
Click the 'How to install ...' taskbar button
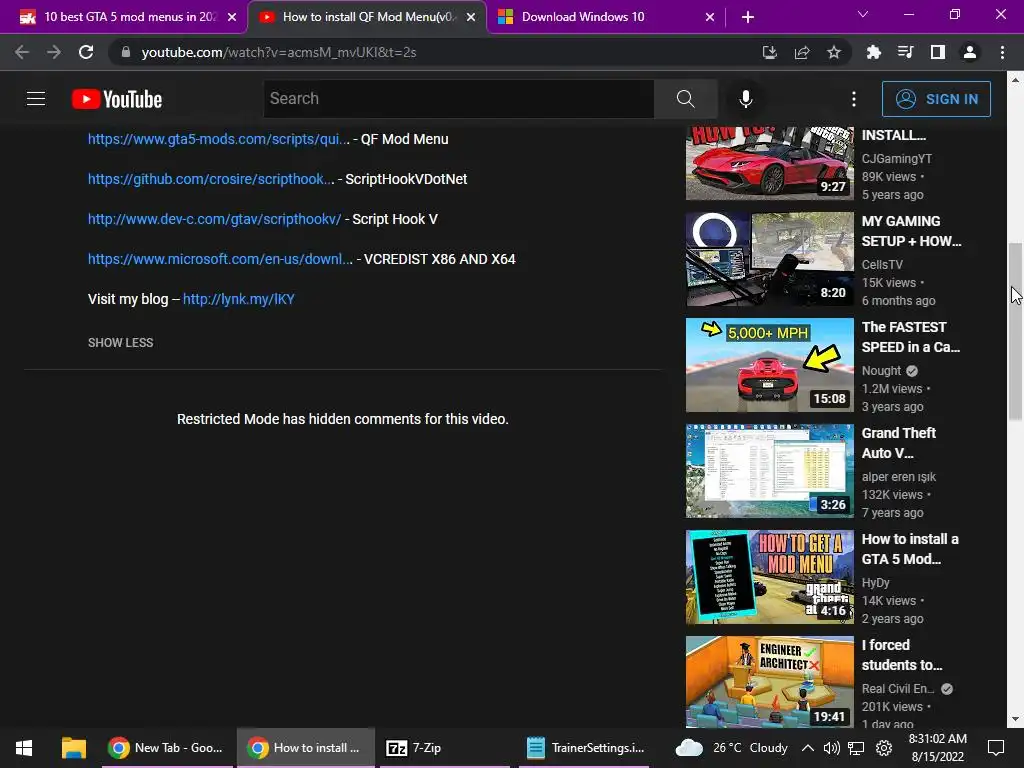point(305,748)
